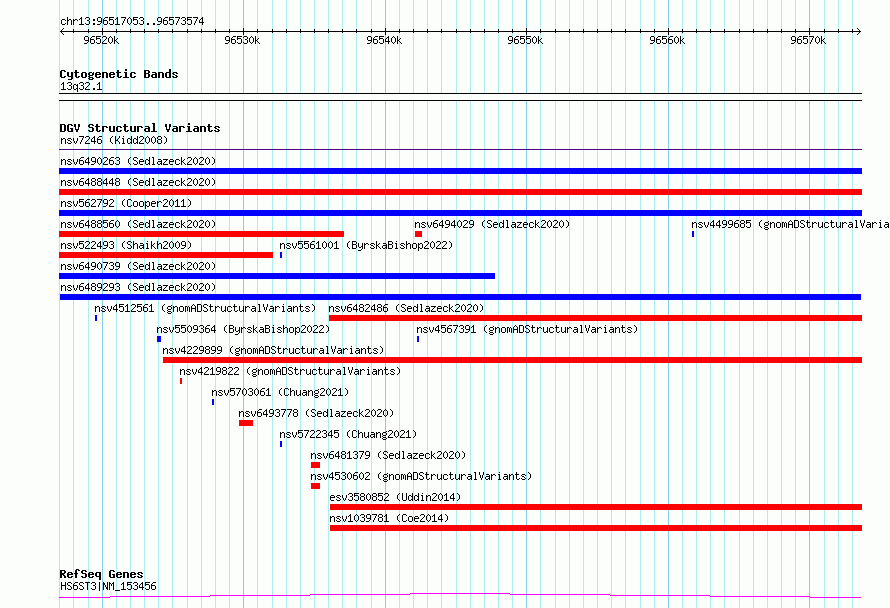Click the 96530k ruler tick label
Screen dimensions: 890x608
click(242, 40)
